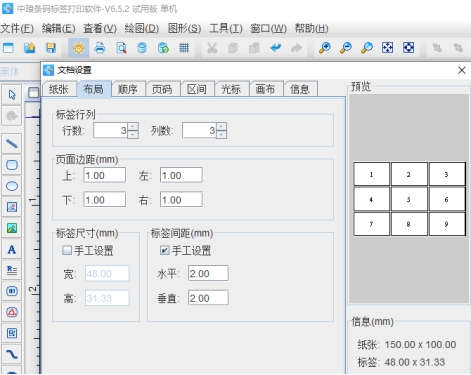The image size is (471, 375).
Task: Switch to the 页码 tab
Action: point(162,89)
